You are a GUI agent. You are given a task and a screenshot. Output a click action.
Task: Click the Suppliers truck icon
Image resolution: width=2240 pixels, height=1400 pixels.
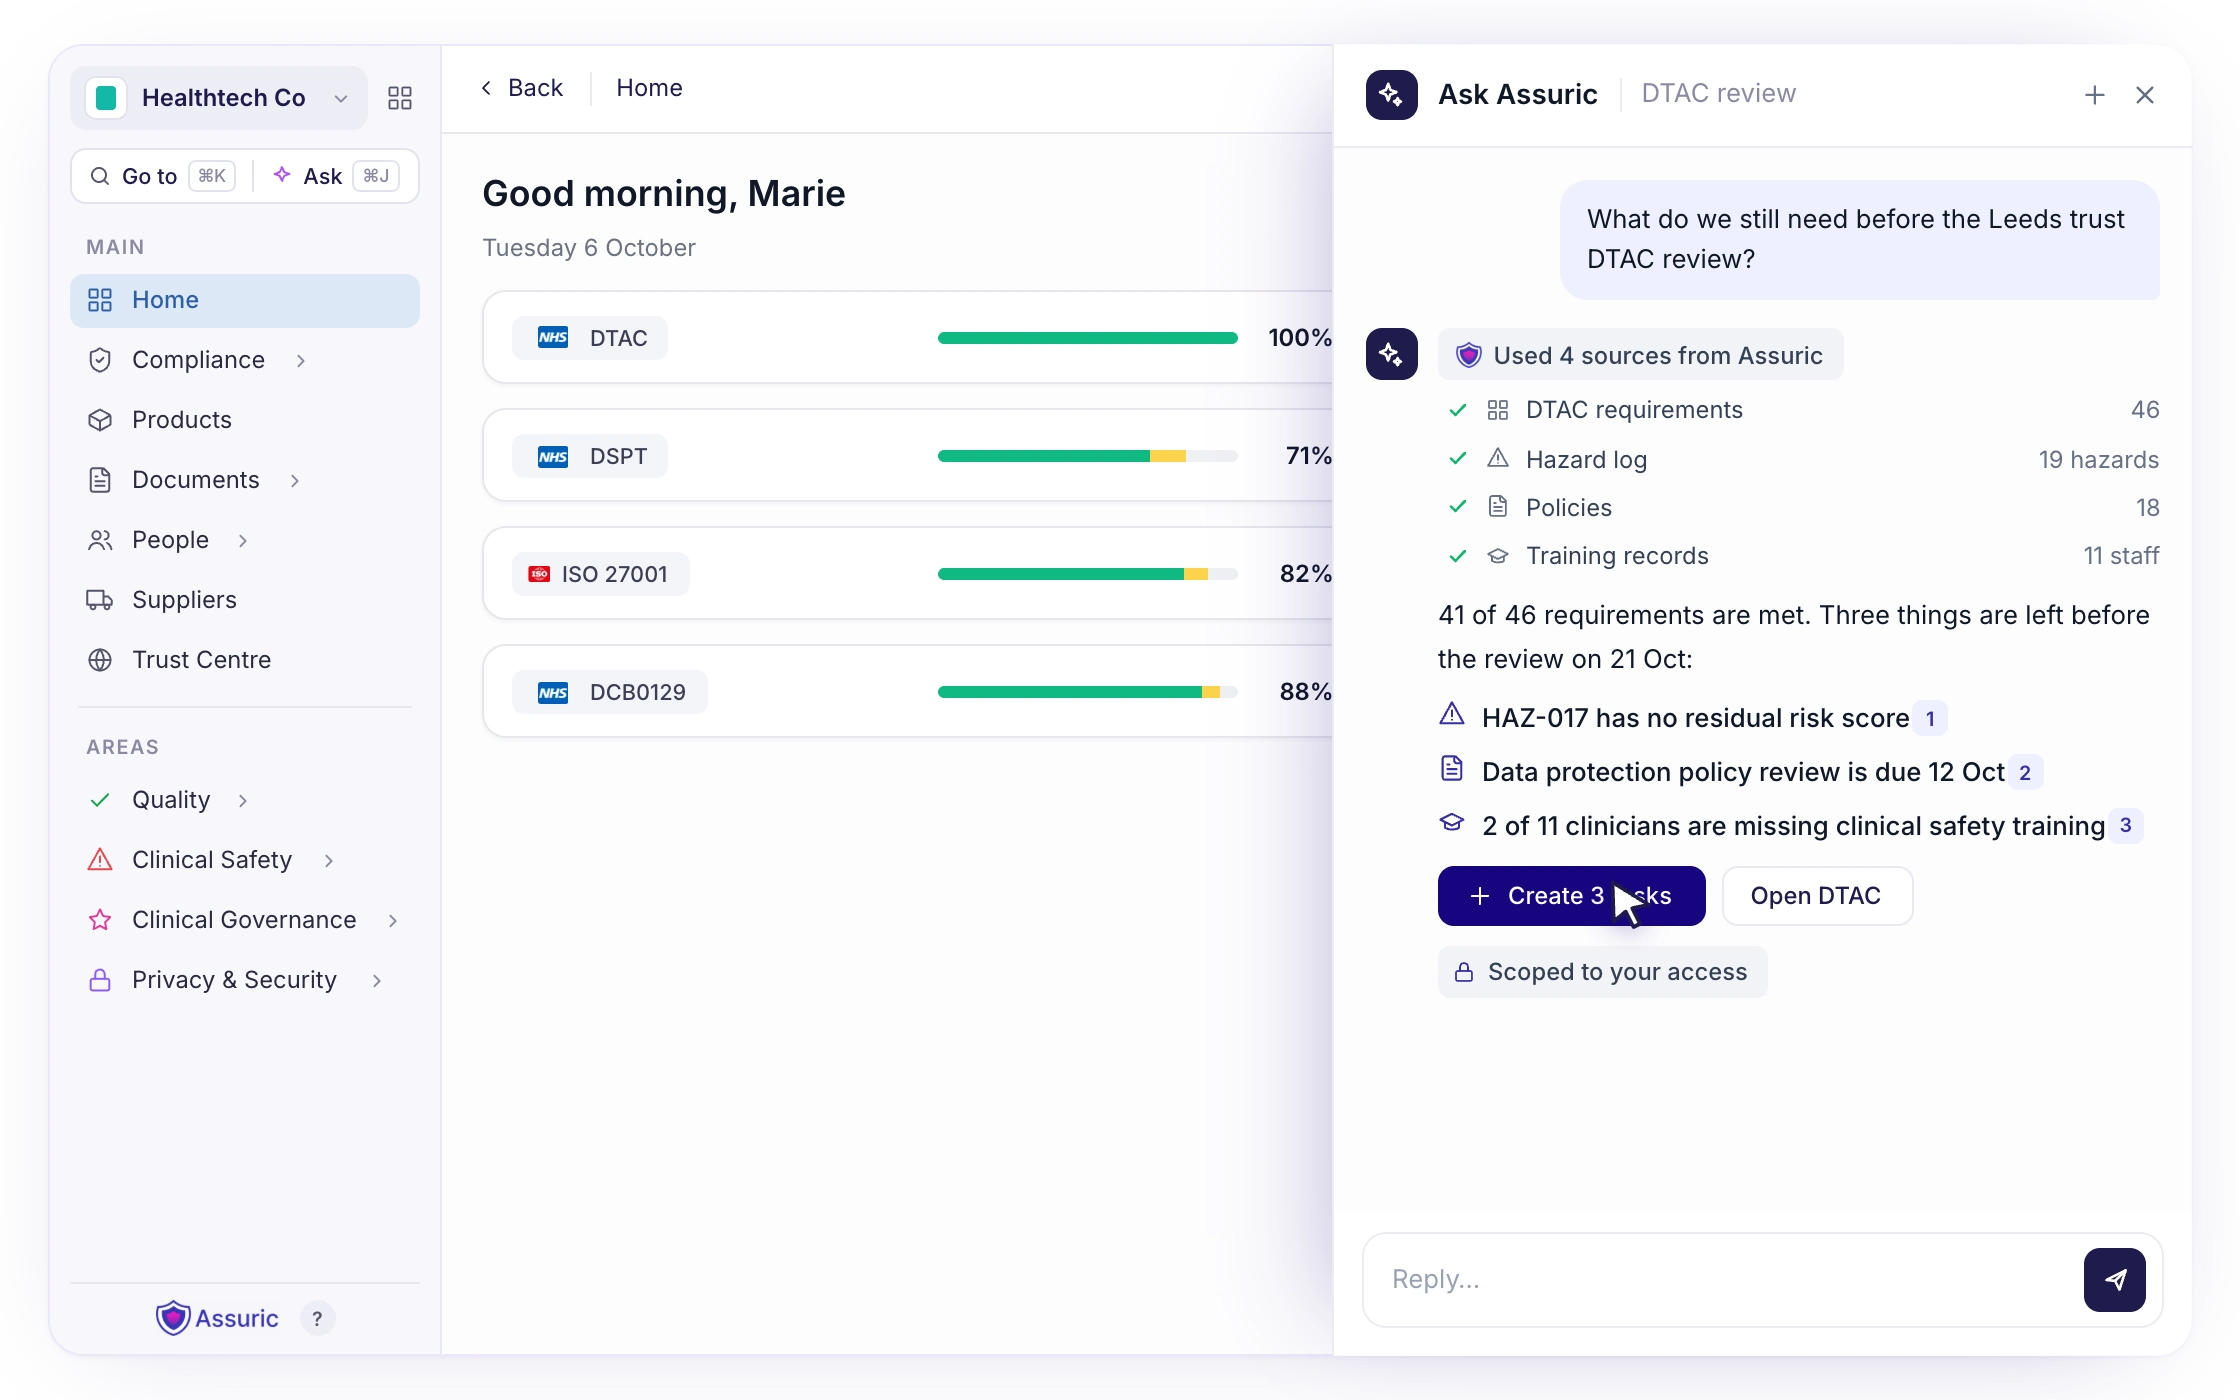100,600
